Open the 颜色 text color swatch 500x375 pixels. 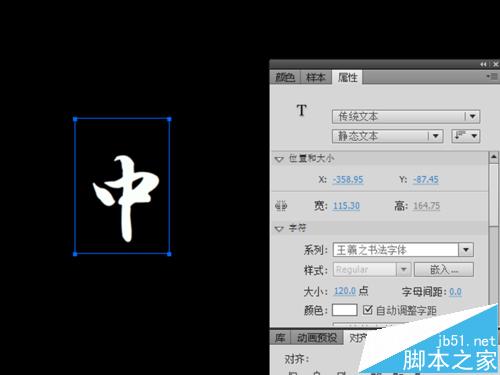coord(345,310)
